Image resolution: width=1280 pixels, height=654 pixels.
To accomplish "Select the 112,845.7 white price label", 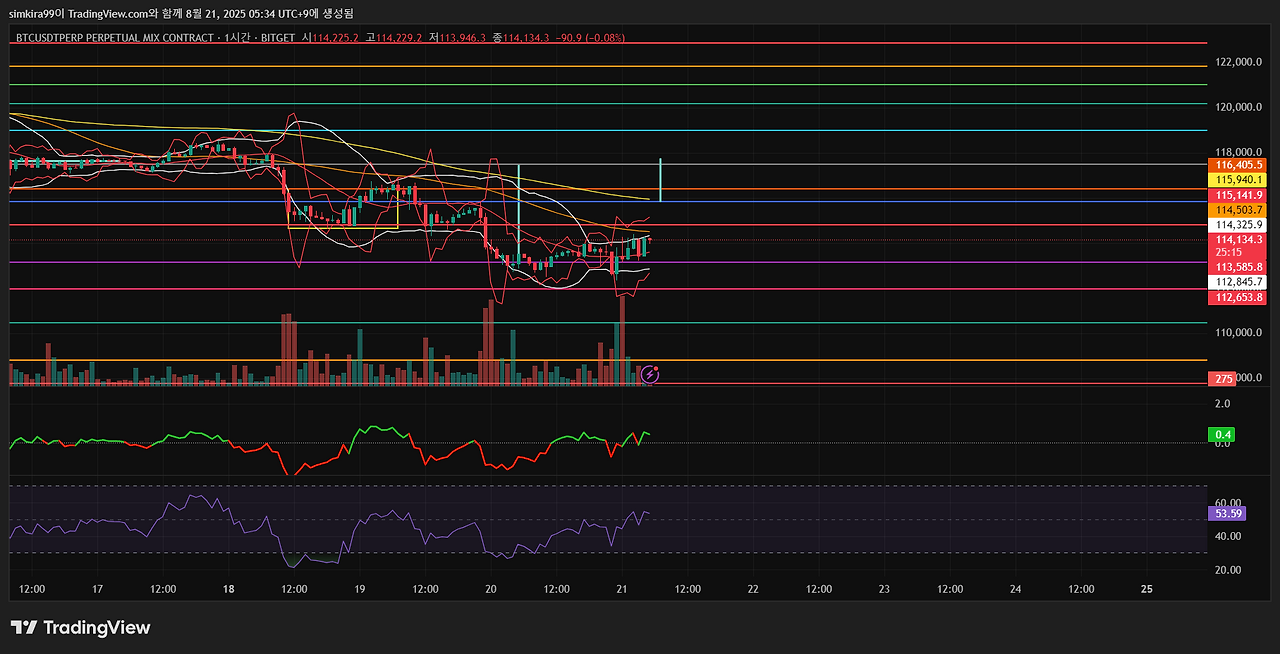I will click(x=1239, y=282).
